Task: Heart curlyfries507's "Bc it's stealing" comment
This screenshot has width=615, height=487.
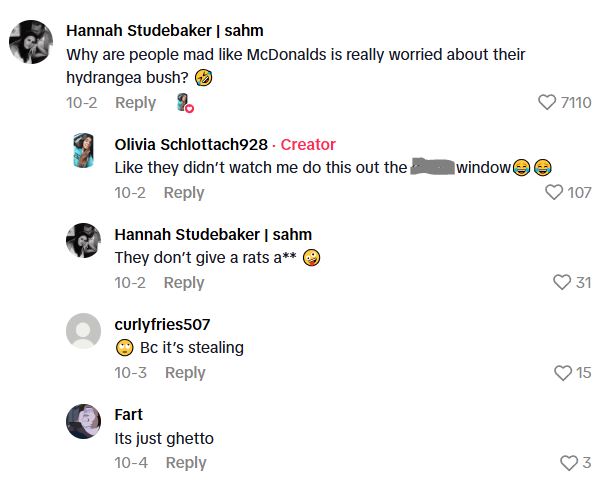Action: pyautogui.click(x=562, y=373)
